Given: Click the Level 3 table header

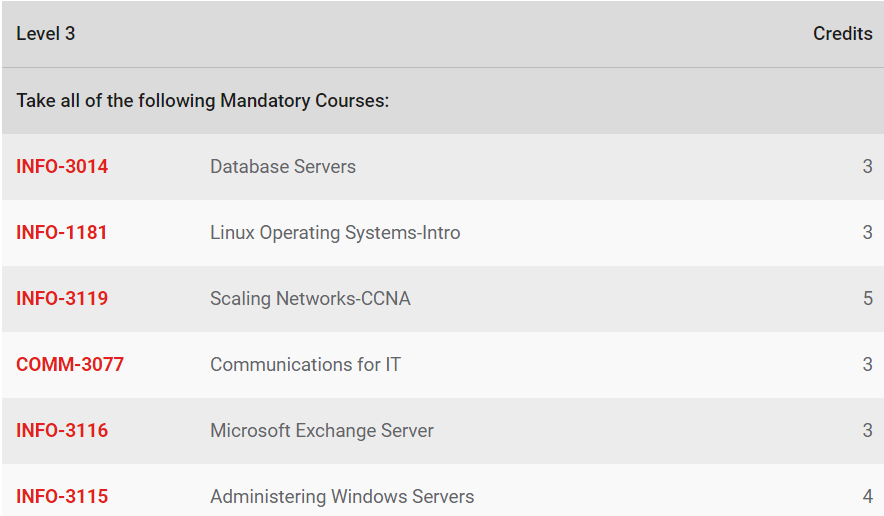Looking at the screenshot, I should click(x=46, y=34).
